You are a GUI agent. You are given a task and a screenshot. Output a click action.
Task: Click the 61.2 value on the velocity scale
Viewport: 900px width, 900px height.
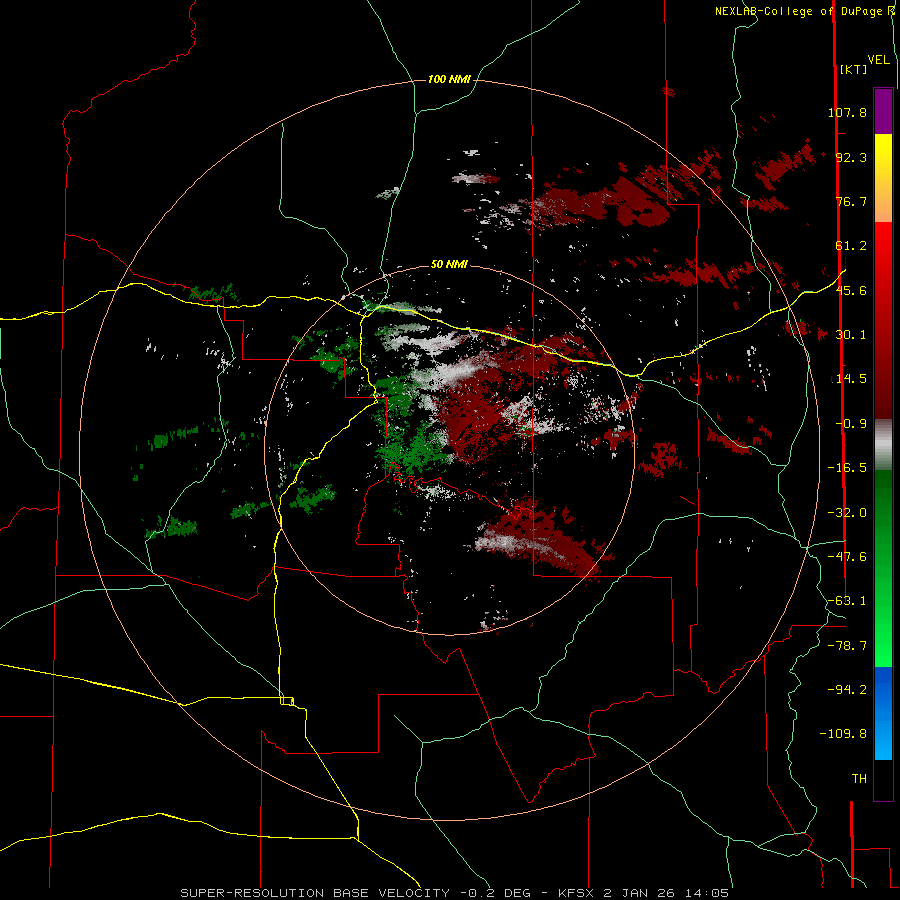click(851, 246)
